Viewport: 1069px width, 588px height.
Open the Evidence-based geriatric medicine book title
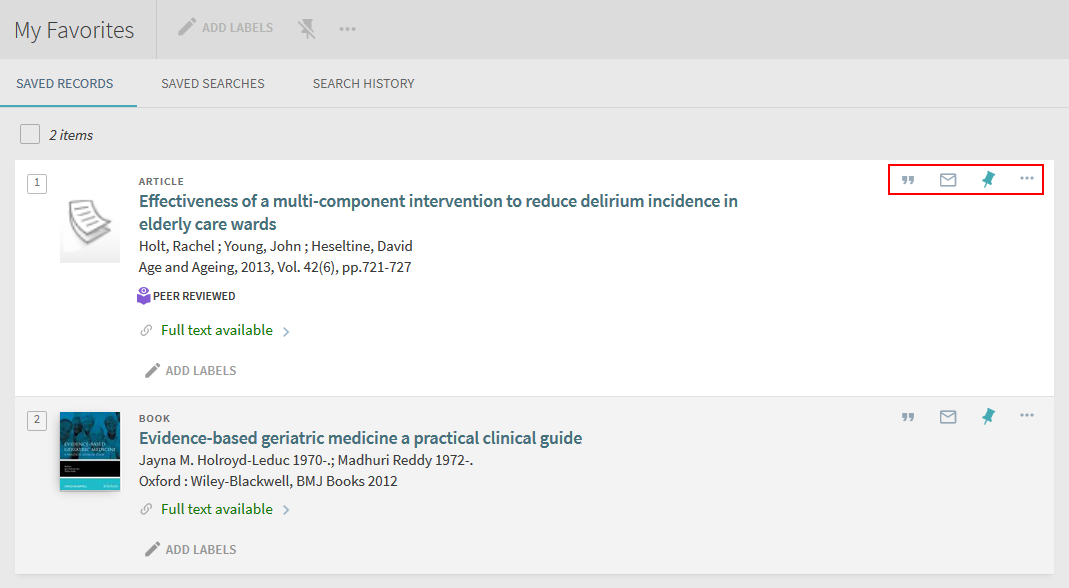tap(360, 438)
